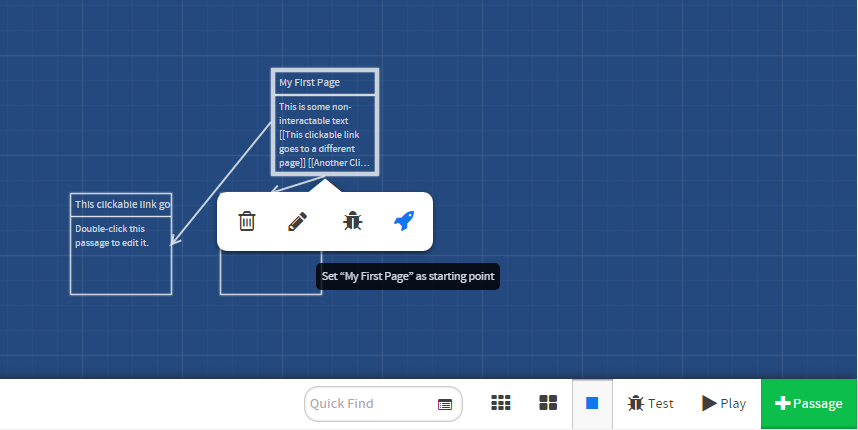Screen dimensions: 858x430
Task: Click the pencil icon to edit passage
Action: pyautogui.click(x=297, y=221)
